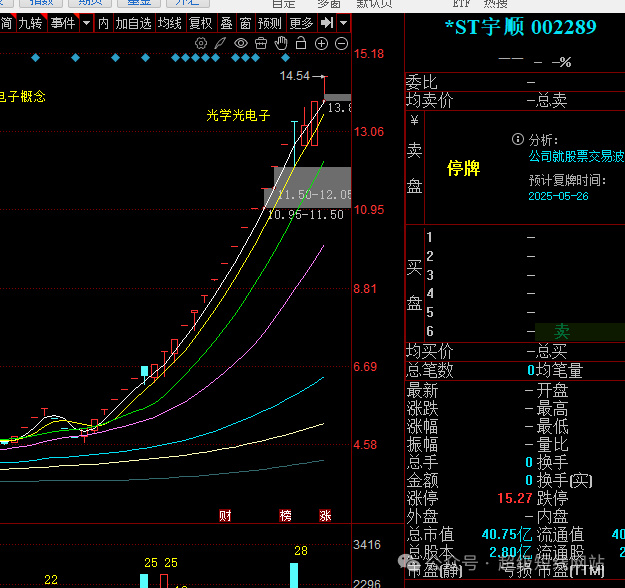Screen dimensions: 625x588
Task: Click the info icon beside 分析
Action: (517, 139)
